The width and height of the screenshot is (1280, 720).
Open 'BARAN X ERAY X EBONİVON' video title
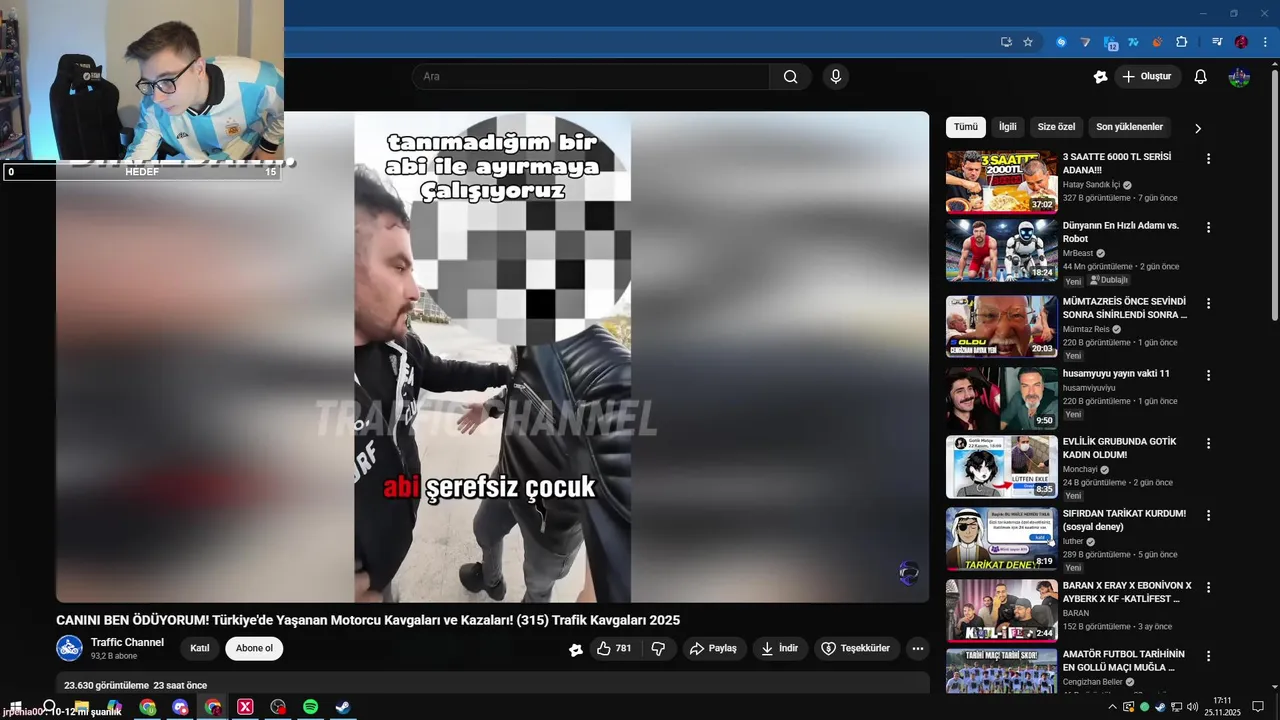[x=1127, y=592]
